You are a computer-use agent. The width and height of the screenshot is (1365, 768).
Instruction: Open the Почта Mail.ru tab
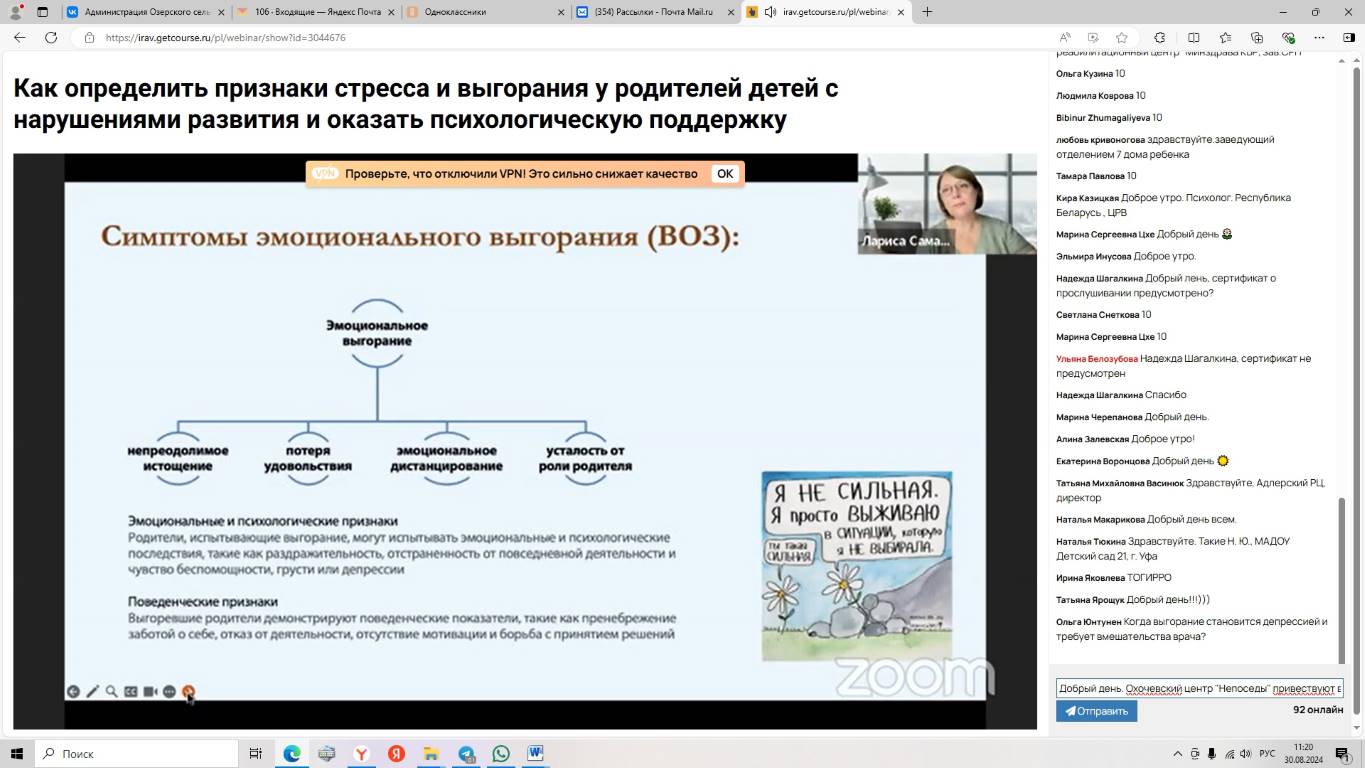pos(653,12)
